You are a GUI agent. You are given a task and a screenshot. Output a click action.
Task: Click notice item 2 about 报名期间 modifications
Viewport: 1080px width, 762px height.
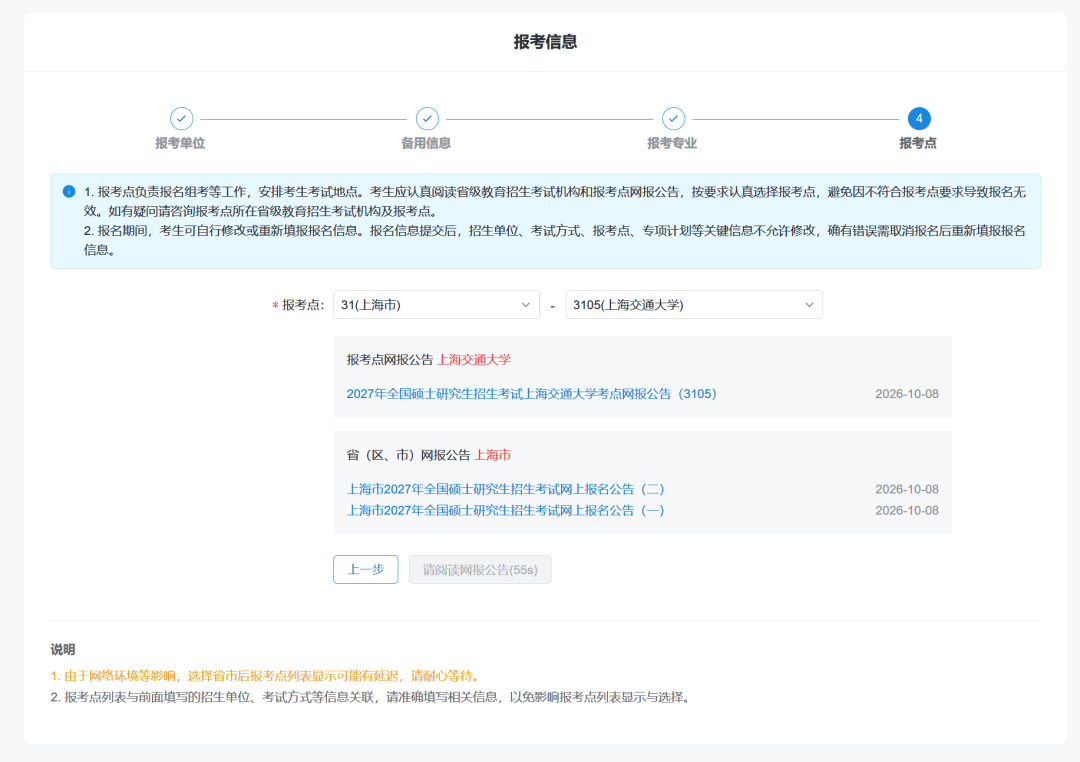coord(554,240)
